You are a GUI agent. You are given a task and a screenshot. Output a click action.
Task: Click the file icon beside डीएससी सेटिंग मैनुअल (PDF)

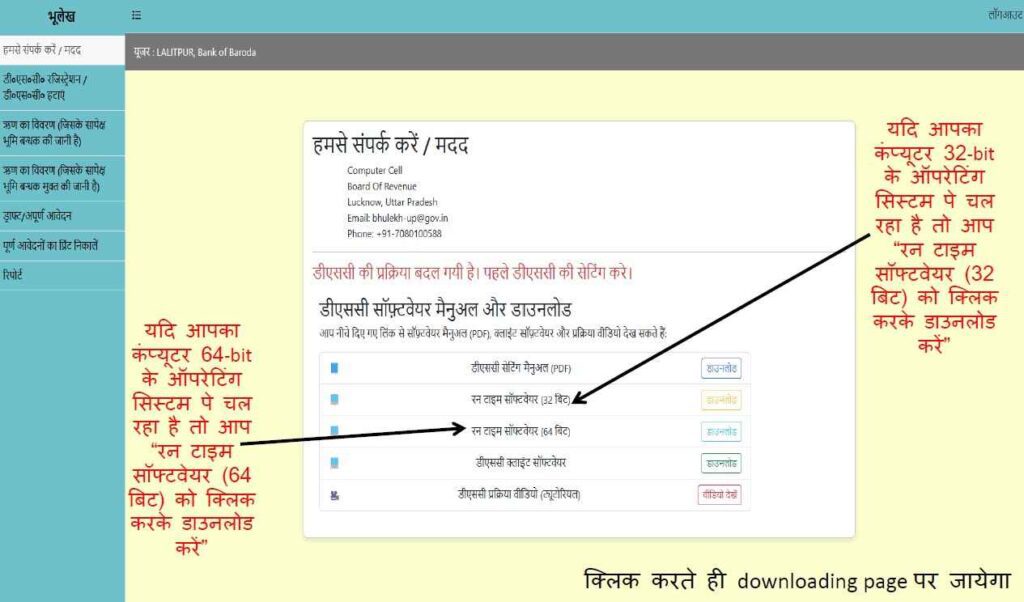[334, 368]
